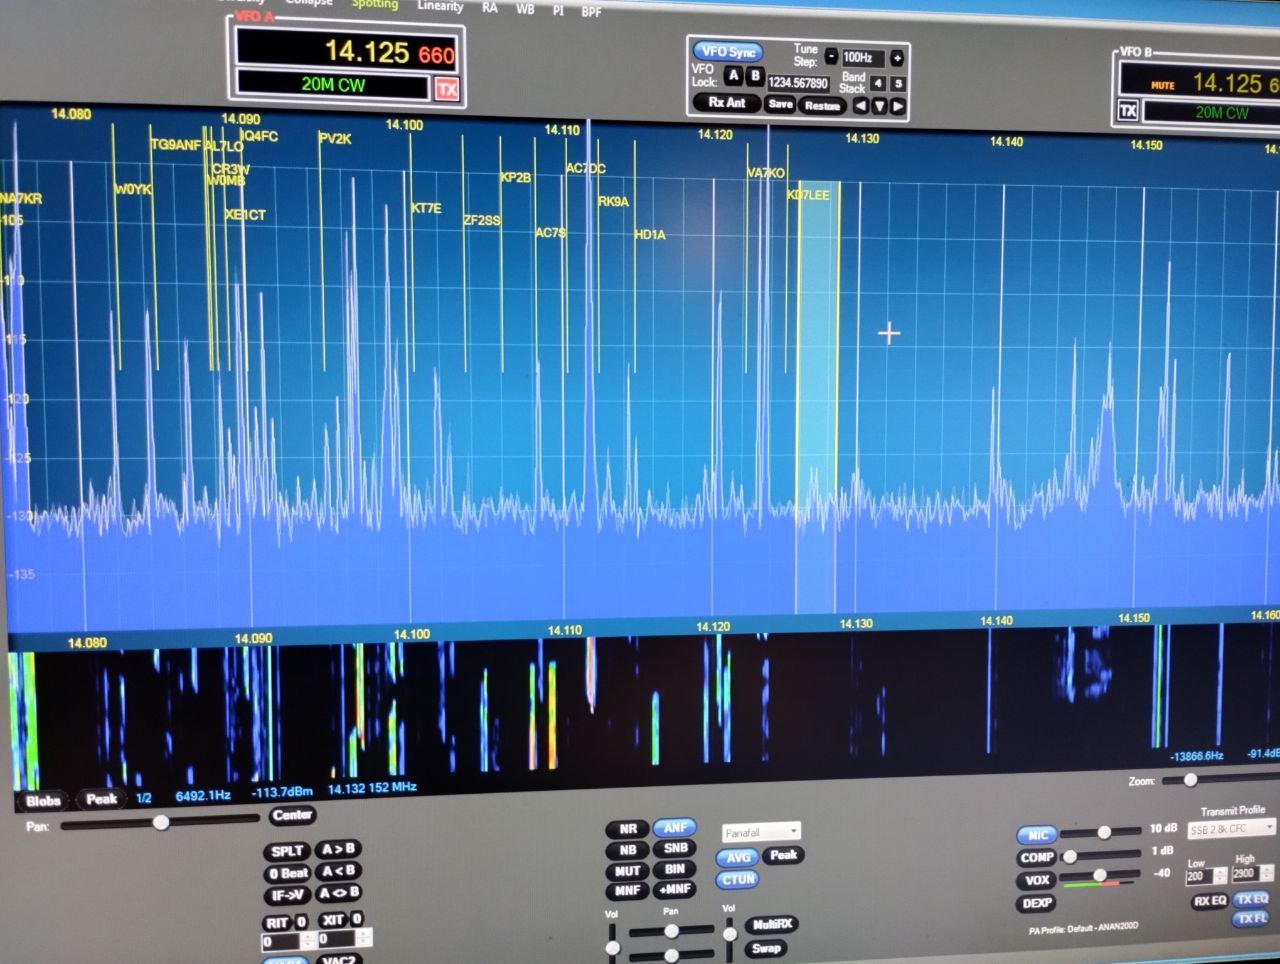
Task: Click the Restore button
Action: tap(822, 106)
